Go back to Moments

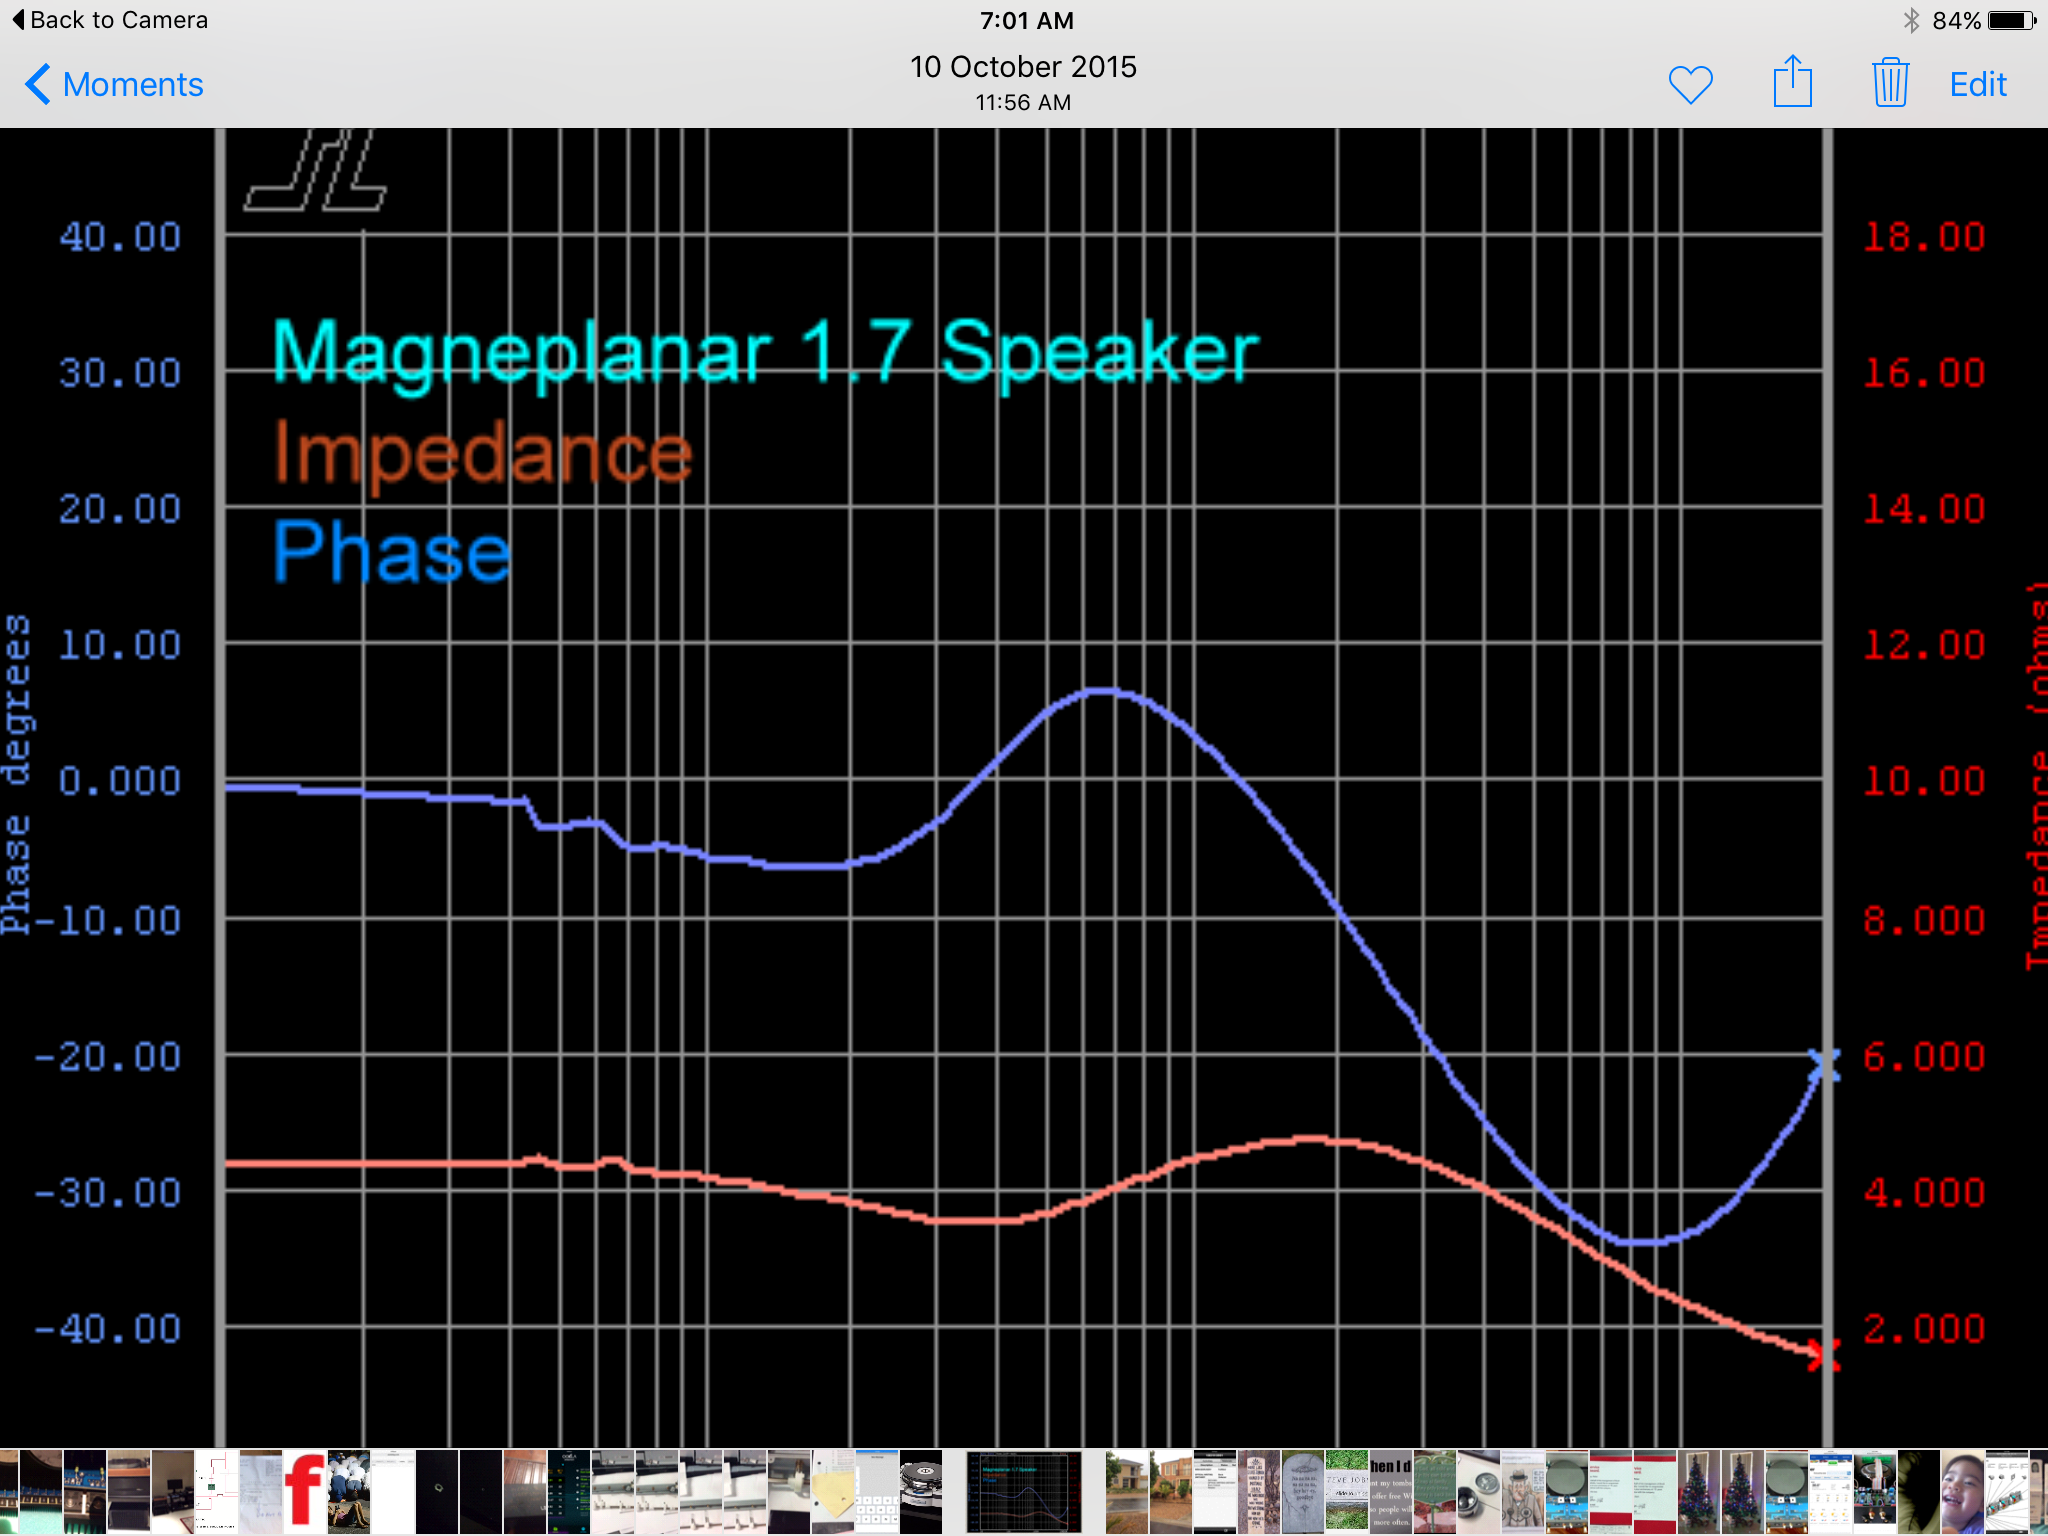coord(114,85)
